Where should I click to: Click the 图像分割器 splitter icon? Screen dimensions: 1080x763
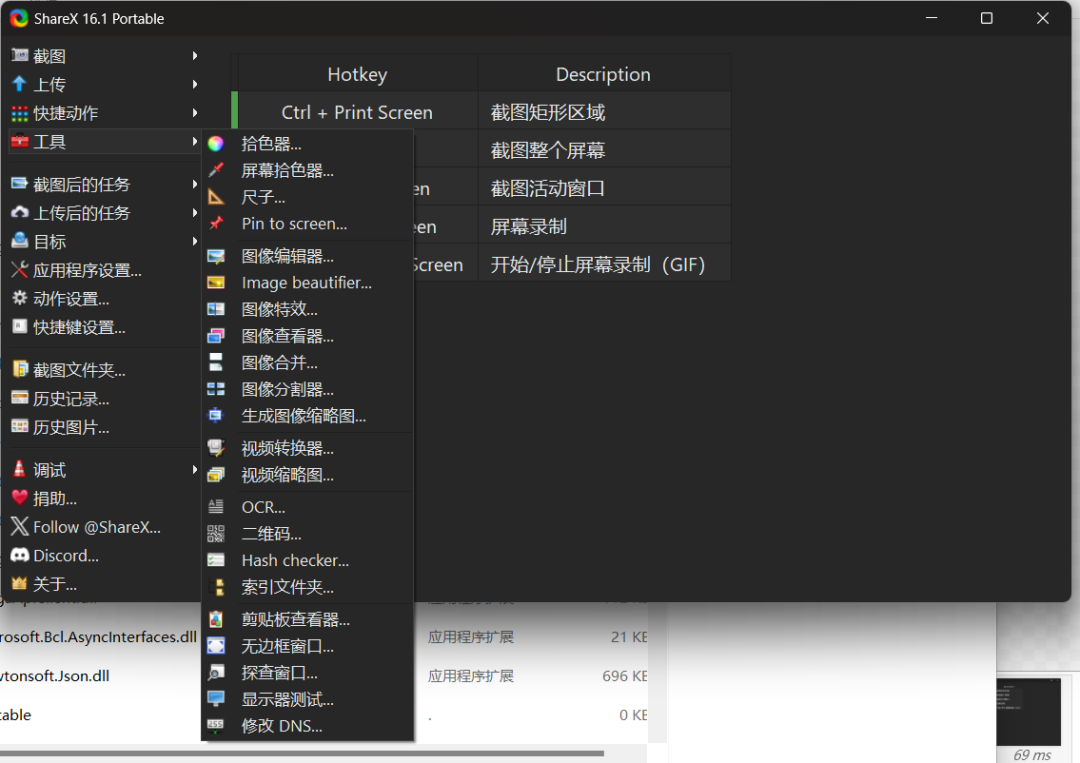pos(216,389)
